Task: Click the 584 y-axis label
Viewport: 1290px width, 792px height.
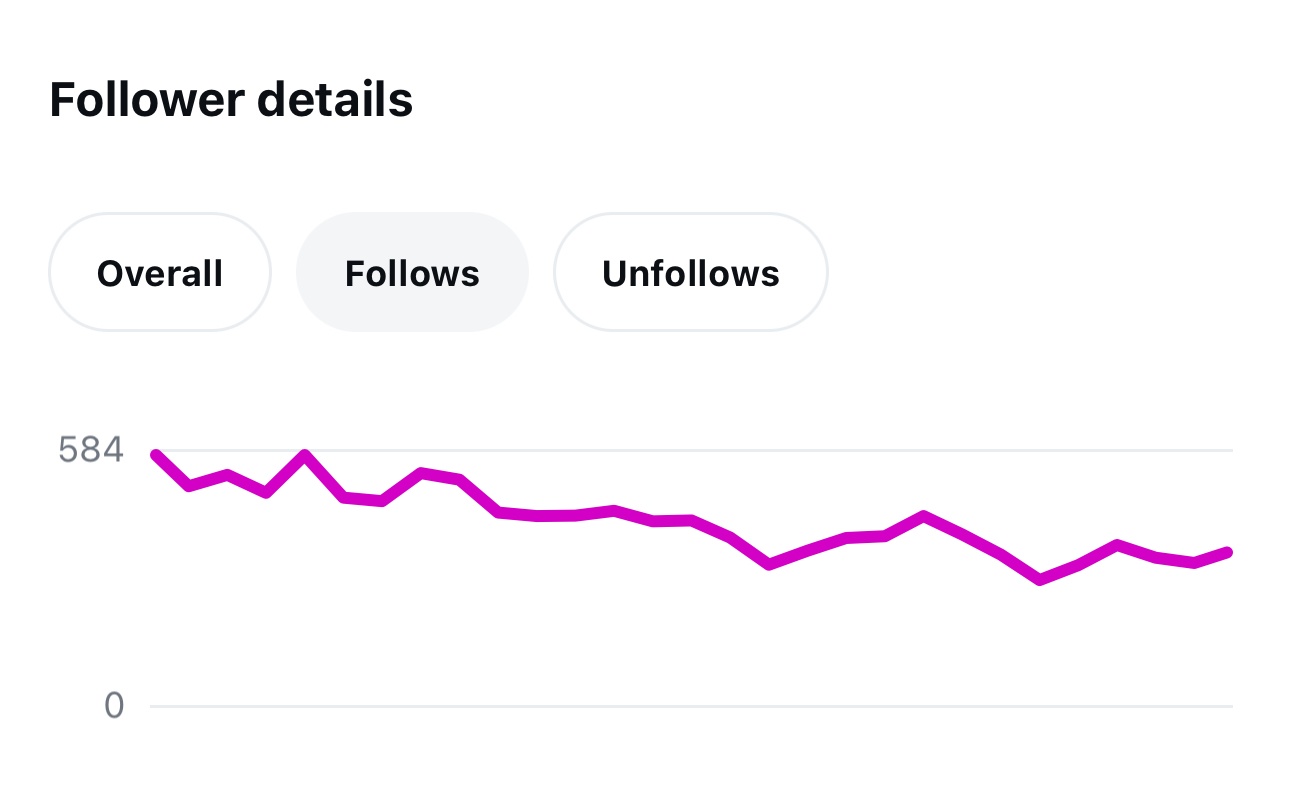Action: tap(91, 451)
